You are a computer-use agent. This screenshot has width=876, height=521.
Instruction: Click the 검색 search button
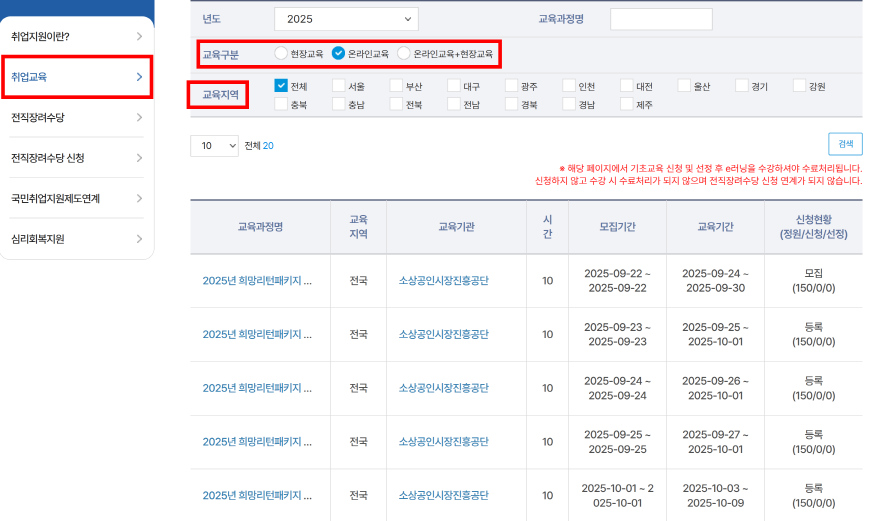tap(845, 144)
